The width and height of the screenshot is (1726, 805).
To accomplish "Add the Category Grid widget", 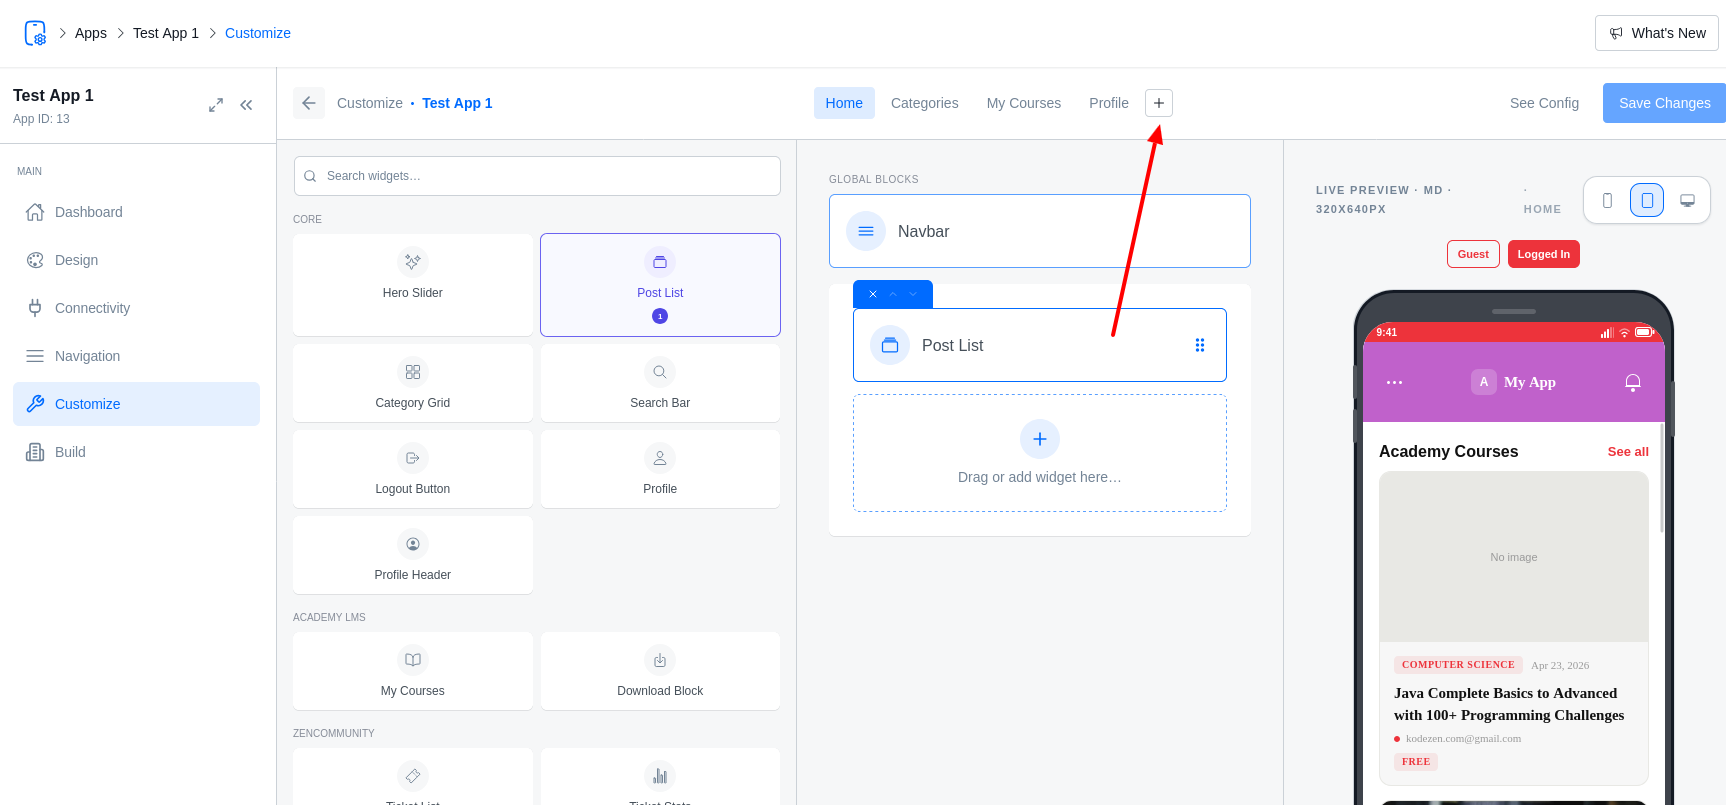I will [413, 383].
